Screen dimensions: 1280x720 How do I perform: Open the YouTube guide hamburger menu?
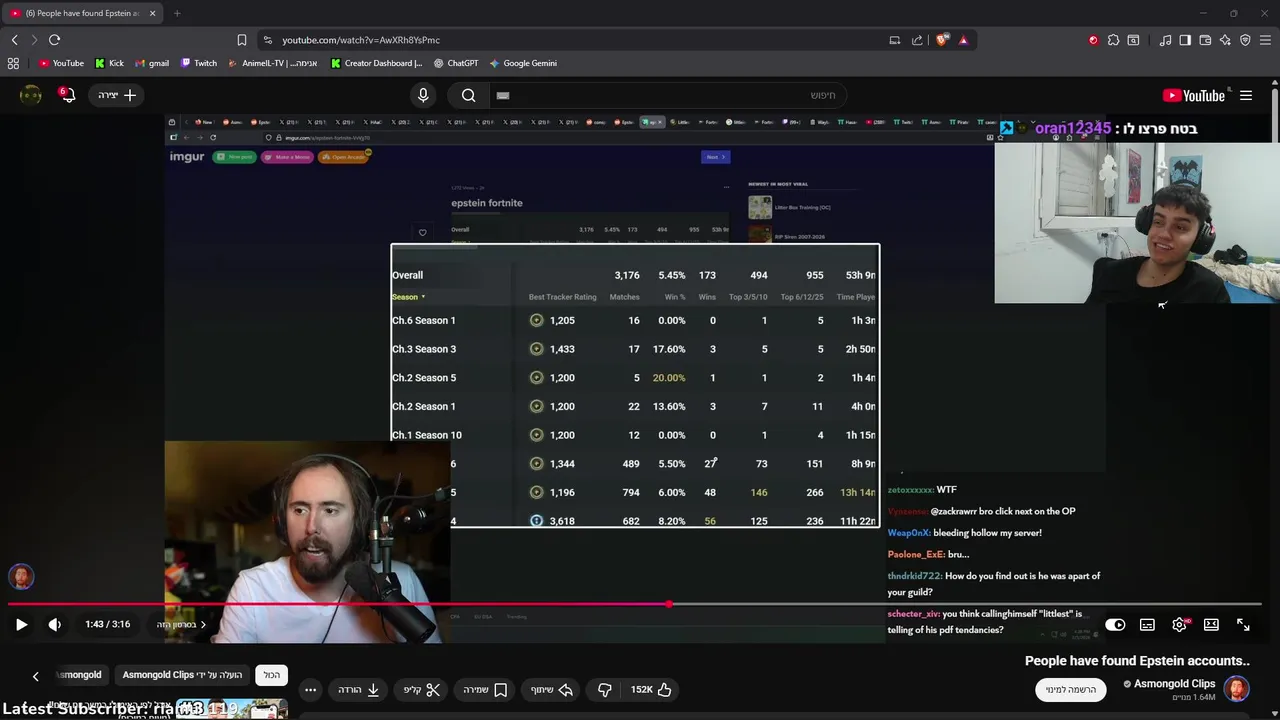[x=1246, y=95]
